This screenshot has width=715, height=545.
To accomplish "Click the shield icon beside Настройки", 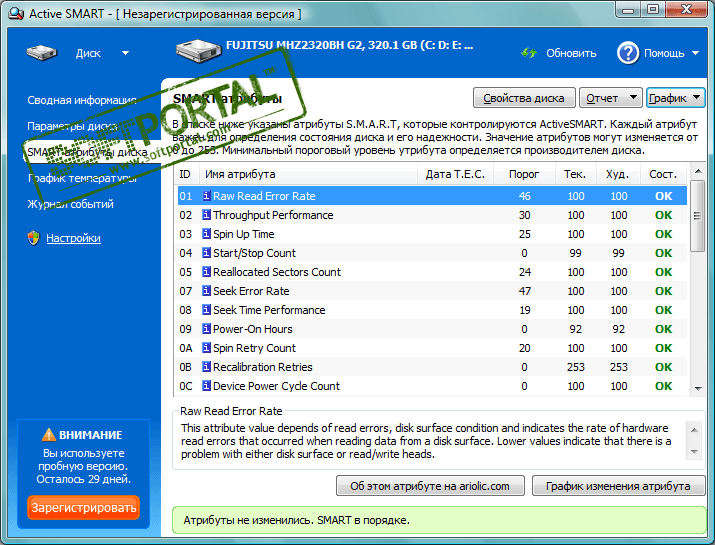I will 34,238.
